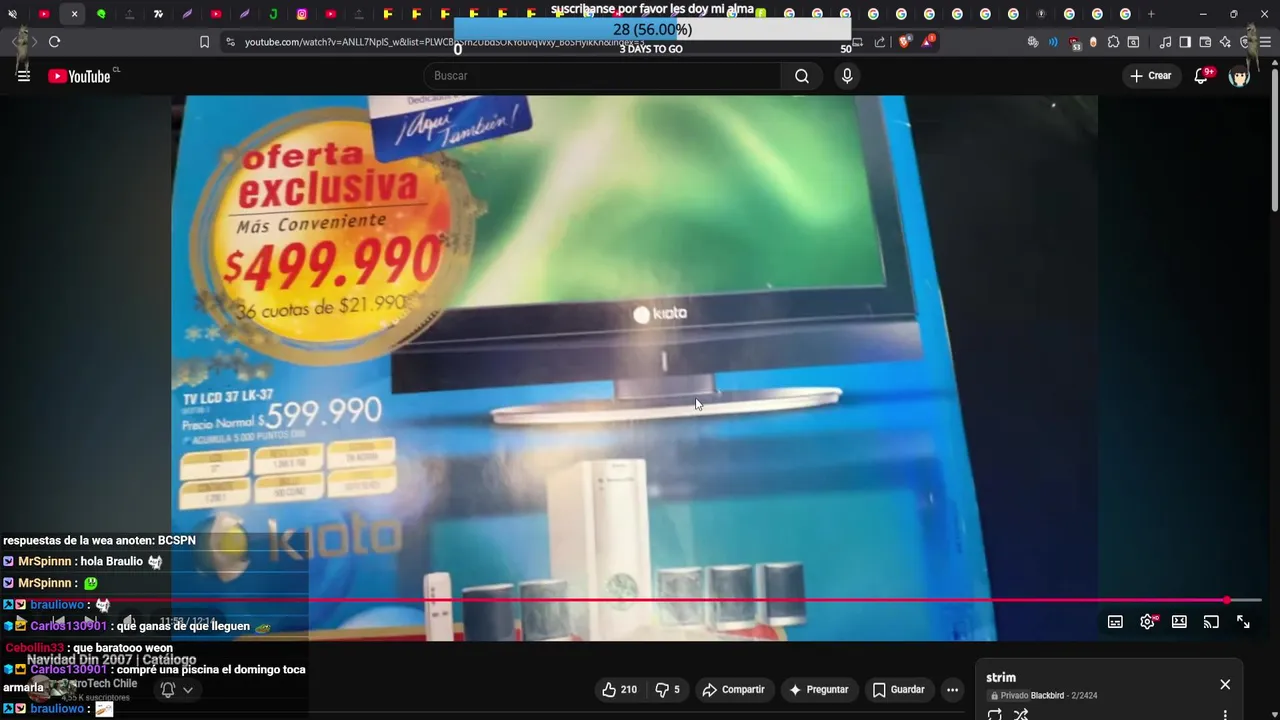Open the music note toolbar icon
Viewport: 1280px width, 720px height.
point(1165,42)
